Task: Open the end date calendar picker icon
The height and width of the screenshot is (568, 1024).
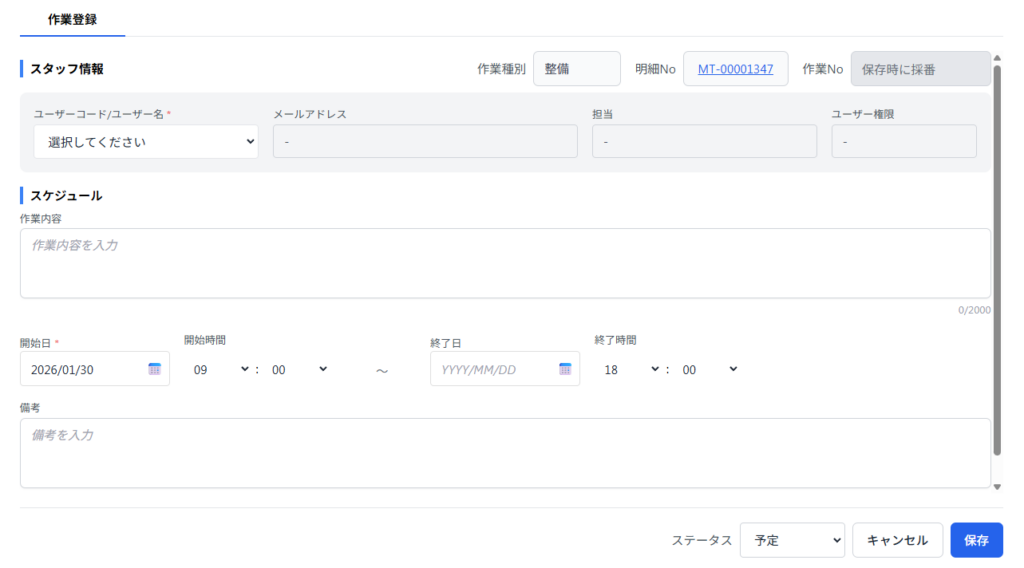Action: click(x=564, y=369)
